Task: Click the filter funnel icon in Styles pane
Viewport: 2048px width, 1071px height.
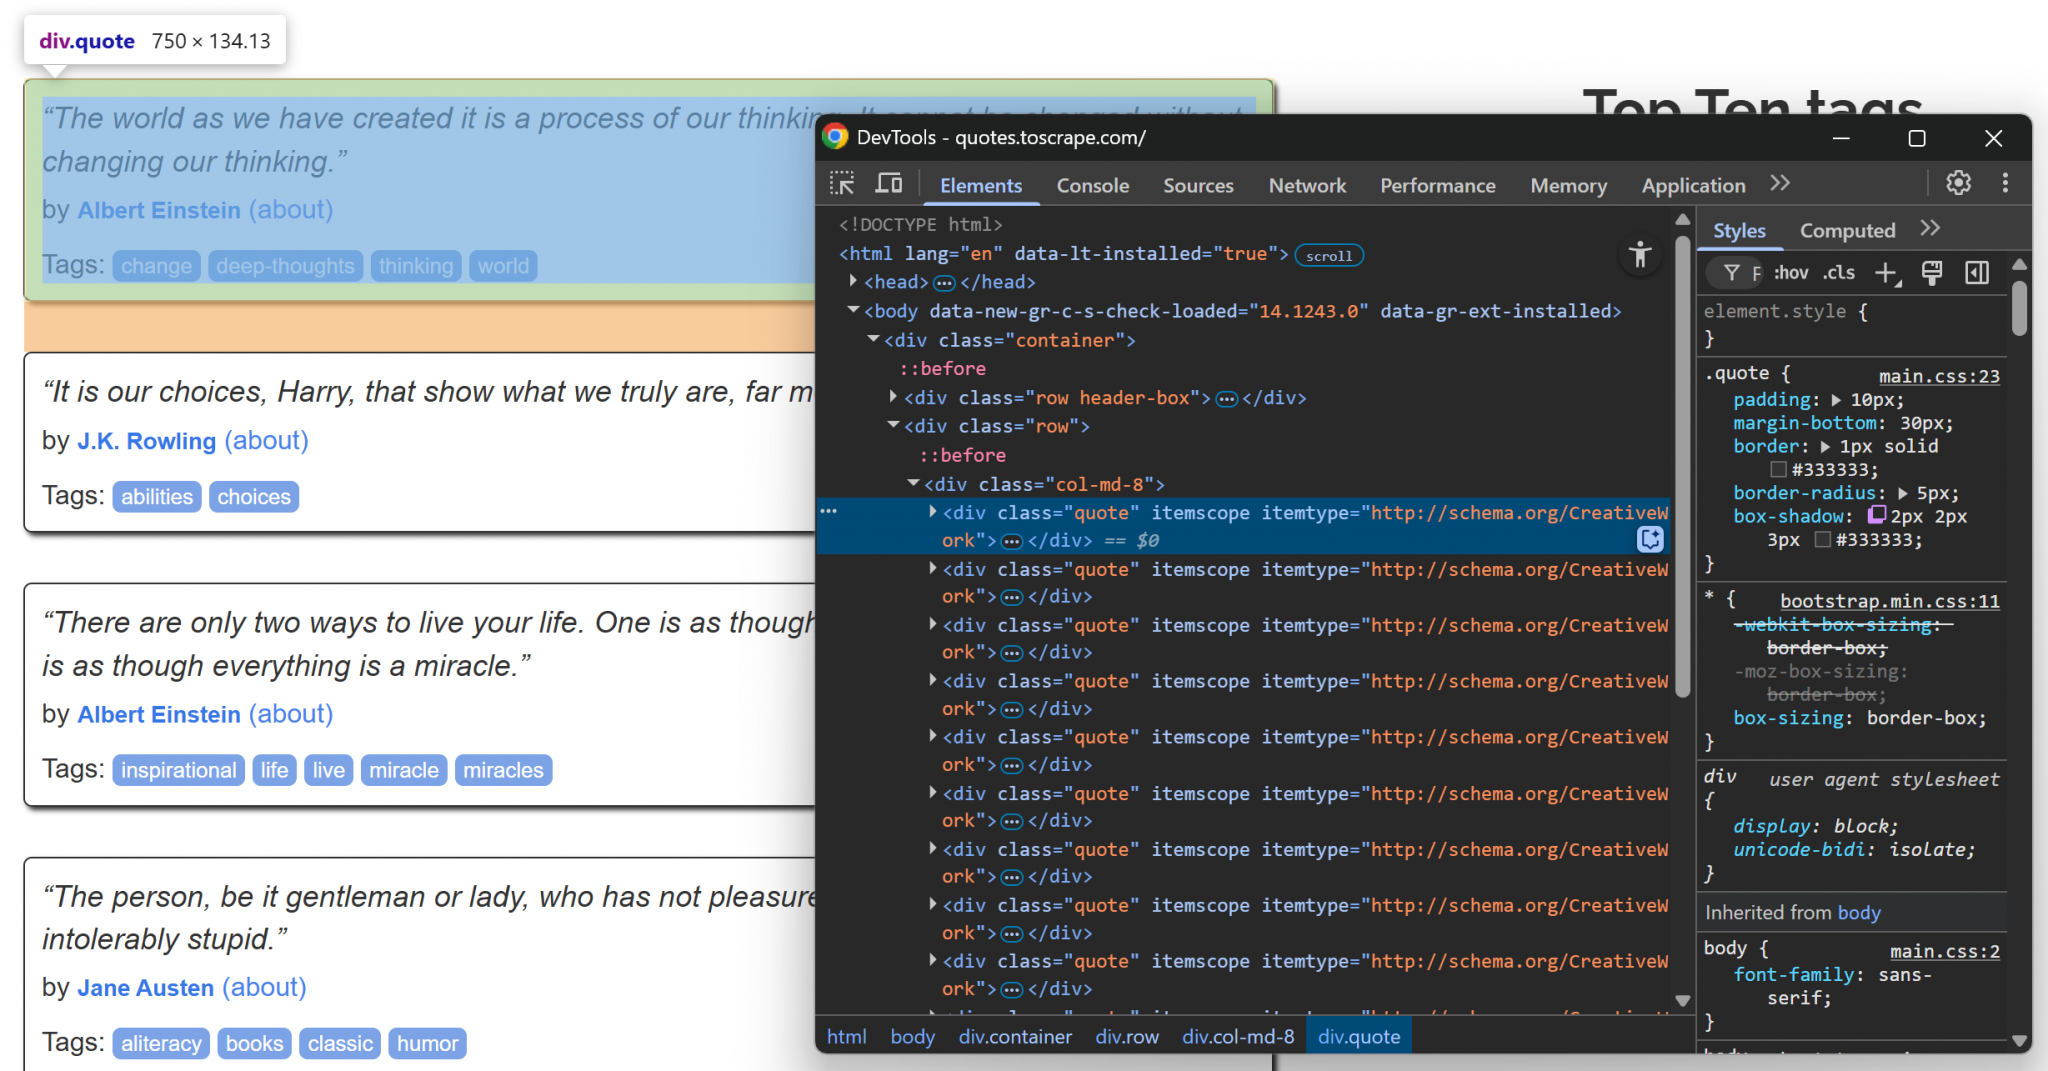Action: coord(1733,272)
